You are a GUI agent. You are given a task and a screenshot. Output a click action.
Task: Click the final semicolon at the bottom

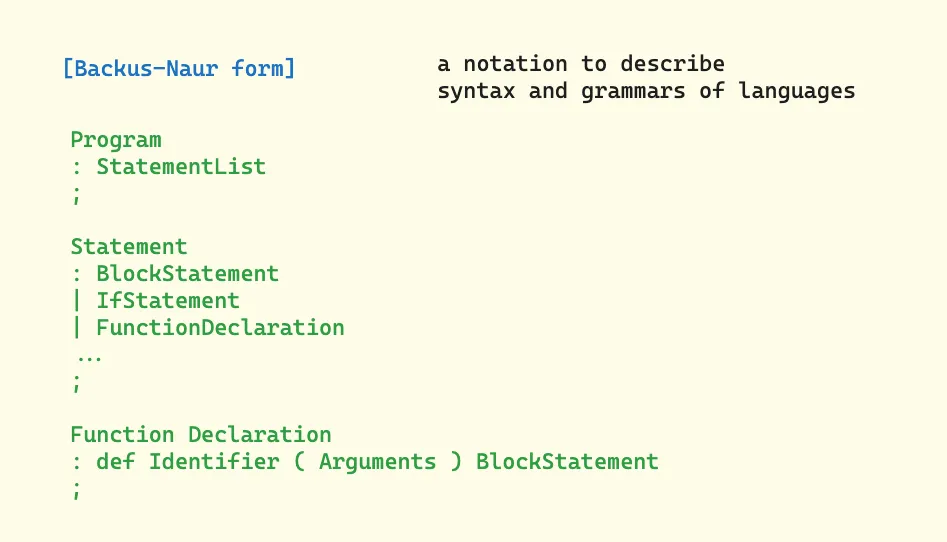[x=75, y=490]
